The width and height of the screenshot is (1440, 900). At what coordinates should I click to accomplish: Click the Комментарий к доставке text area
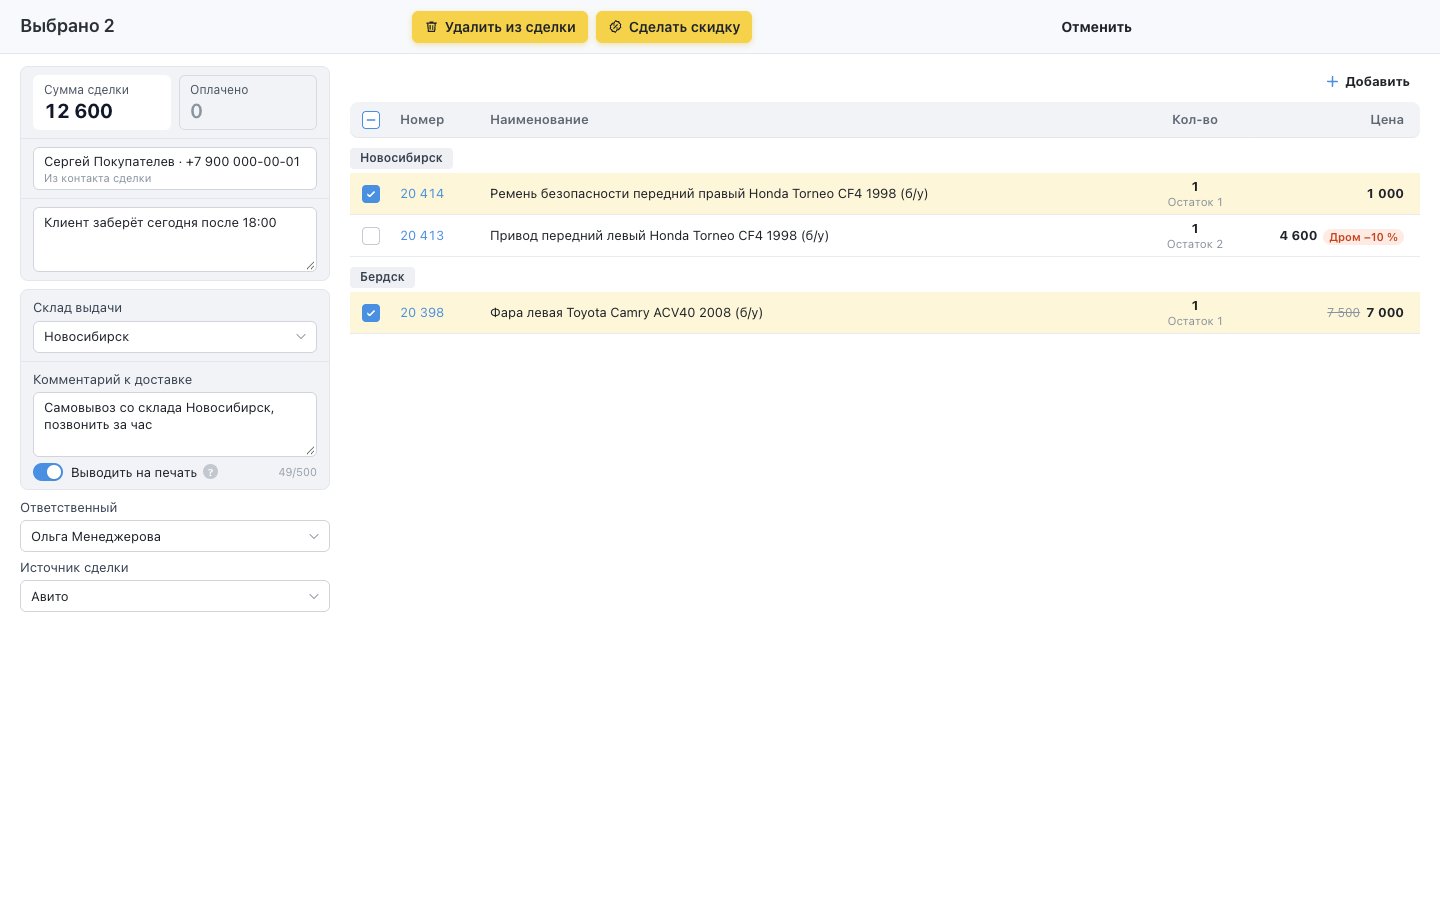[x=175, y=424]
